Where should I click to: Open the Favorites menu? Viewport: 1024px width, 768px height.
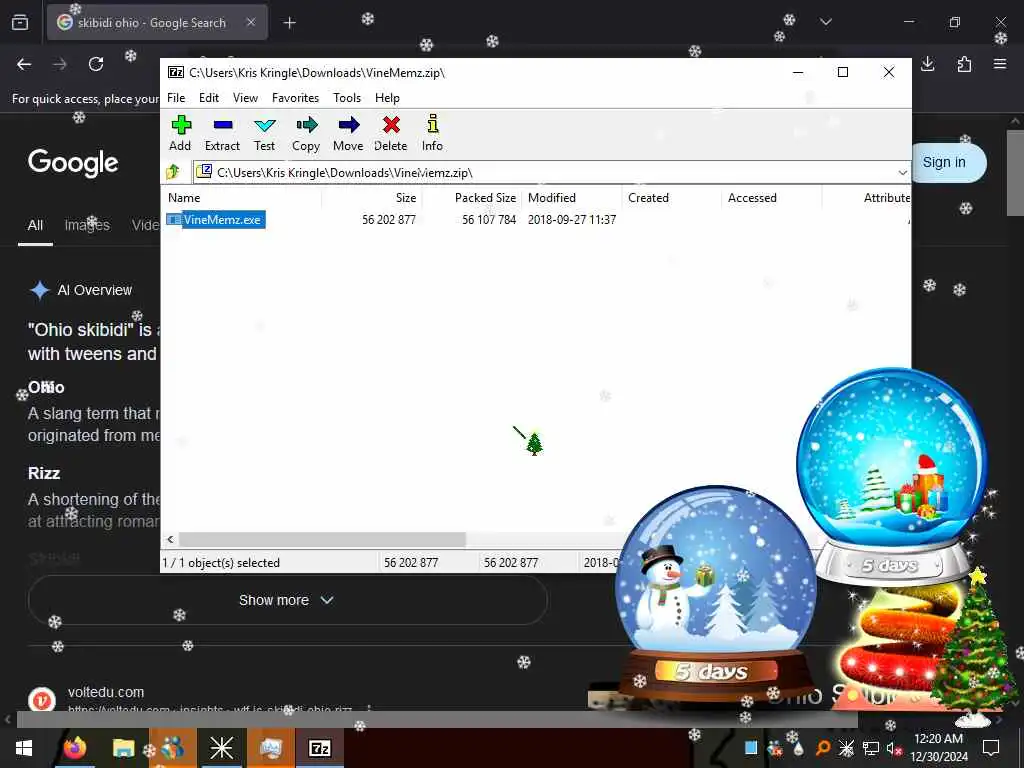pos(295,98)
